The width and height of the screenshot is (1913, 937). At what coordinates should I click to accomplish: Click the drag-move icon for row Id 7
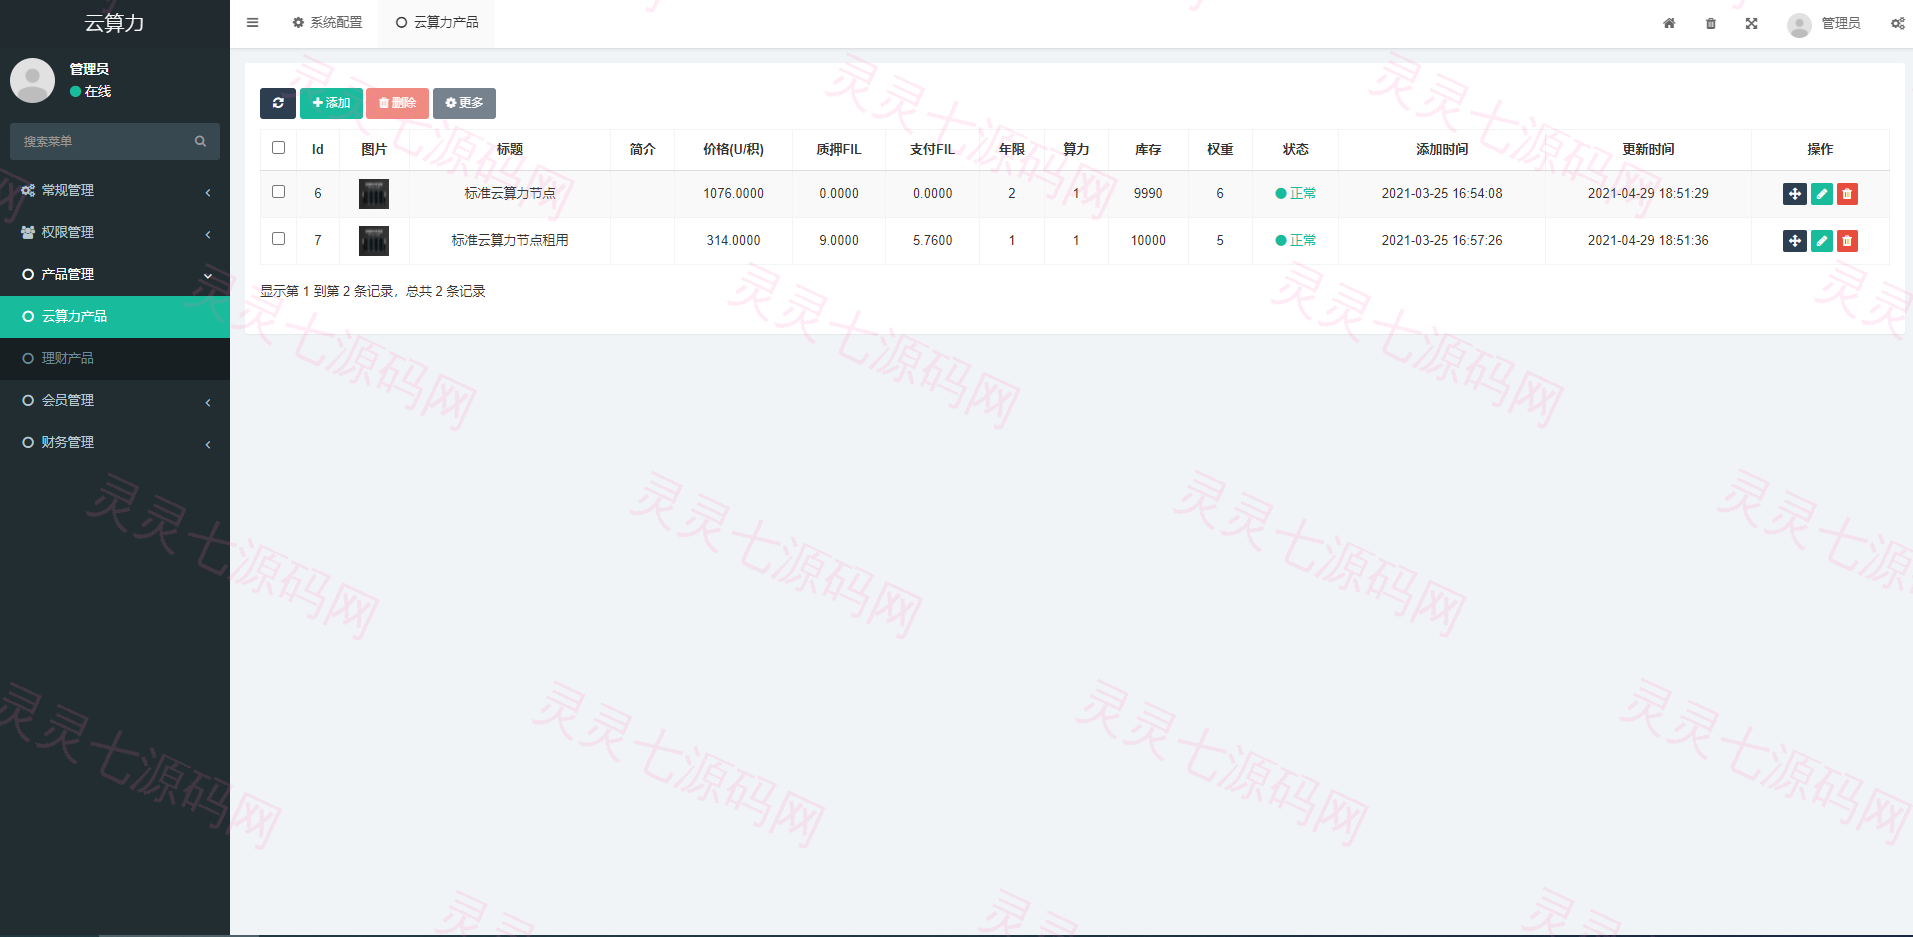pos(1794,241)
